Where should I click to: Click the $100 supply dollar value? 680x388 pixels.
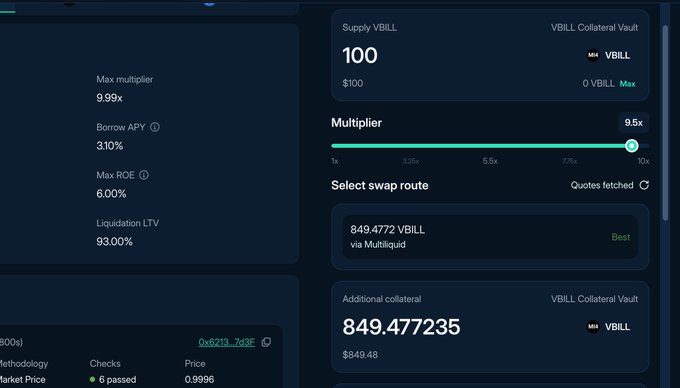click(x=353, y=83)
